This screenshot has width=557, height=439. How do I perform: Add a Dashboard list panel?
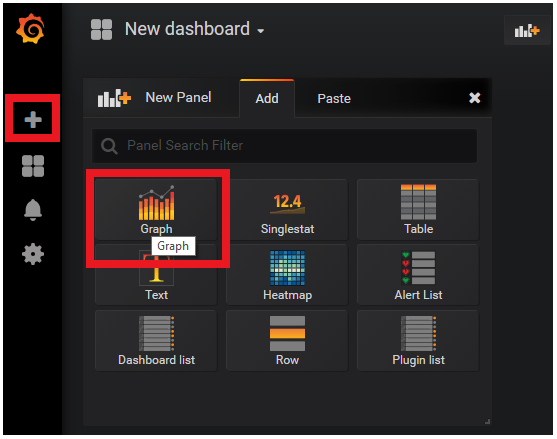pyautogui.click(x=156, y=341)
